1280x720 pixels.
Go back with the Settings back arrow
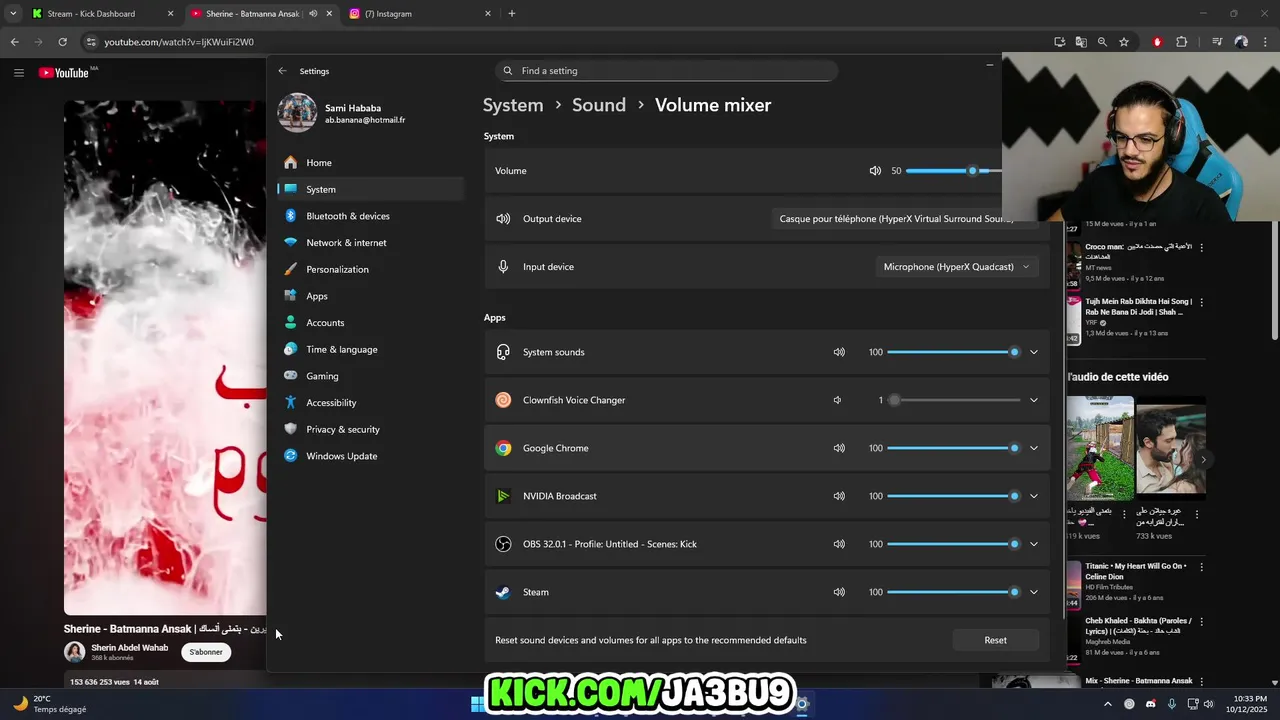coord(282,71)
